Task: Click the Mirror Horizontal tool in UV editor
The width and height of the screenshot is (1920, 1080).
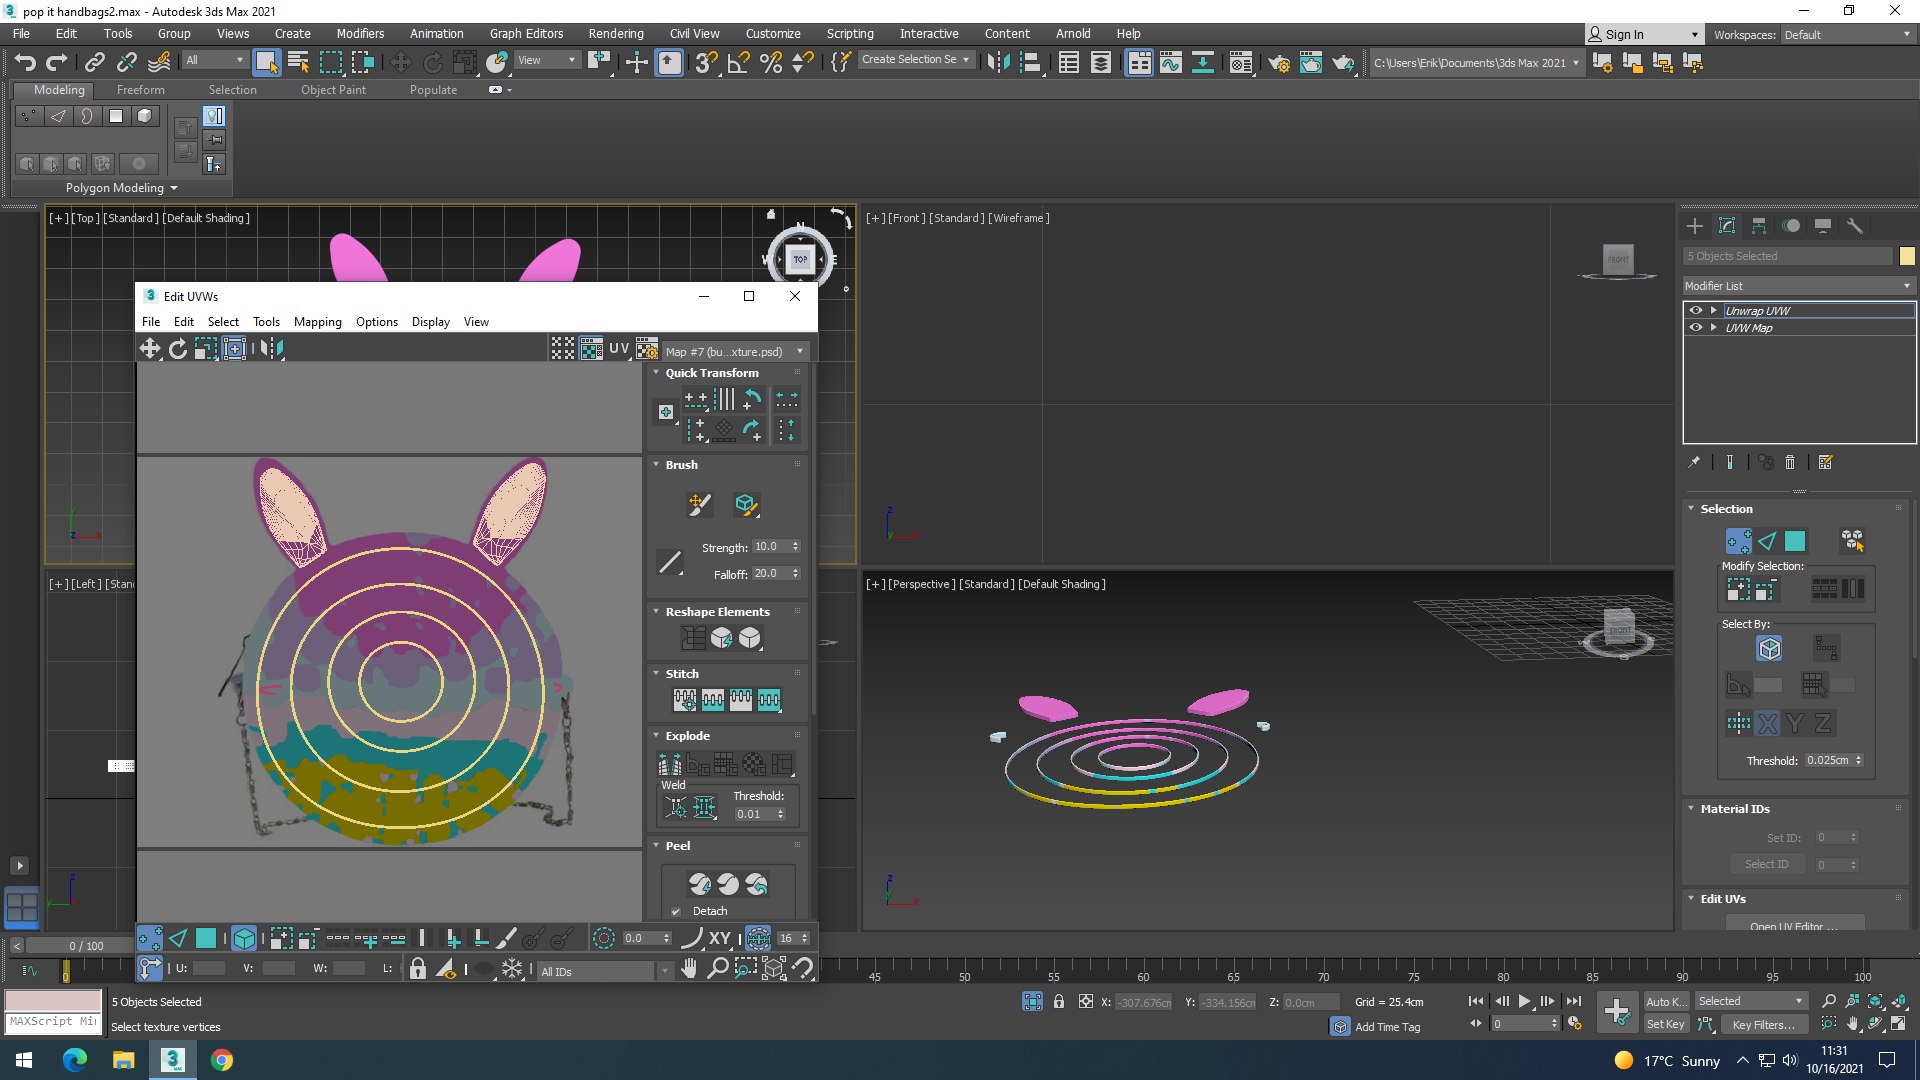Action: (273, 348)
